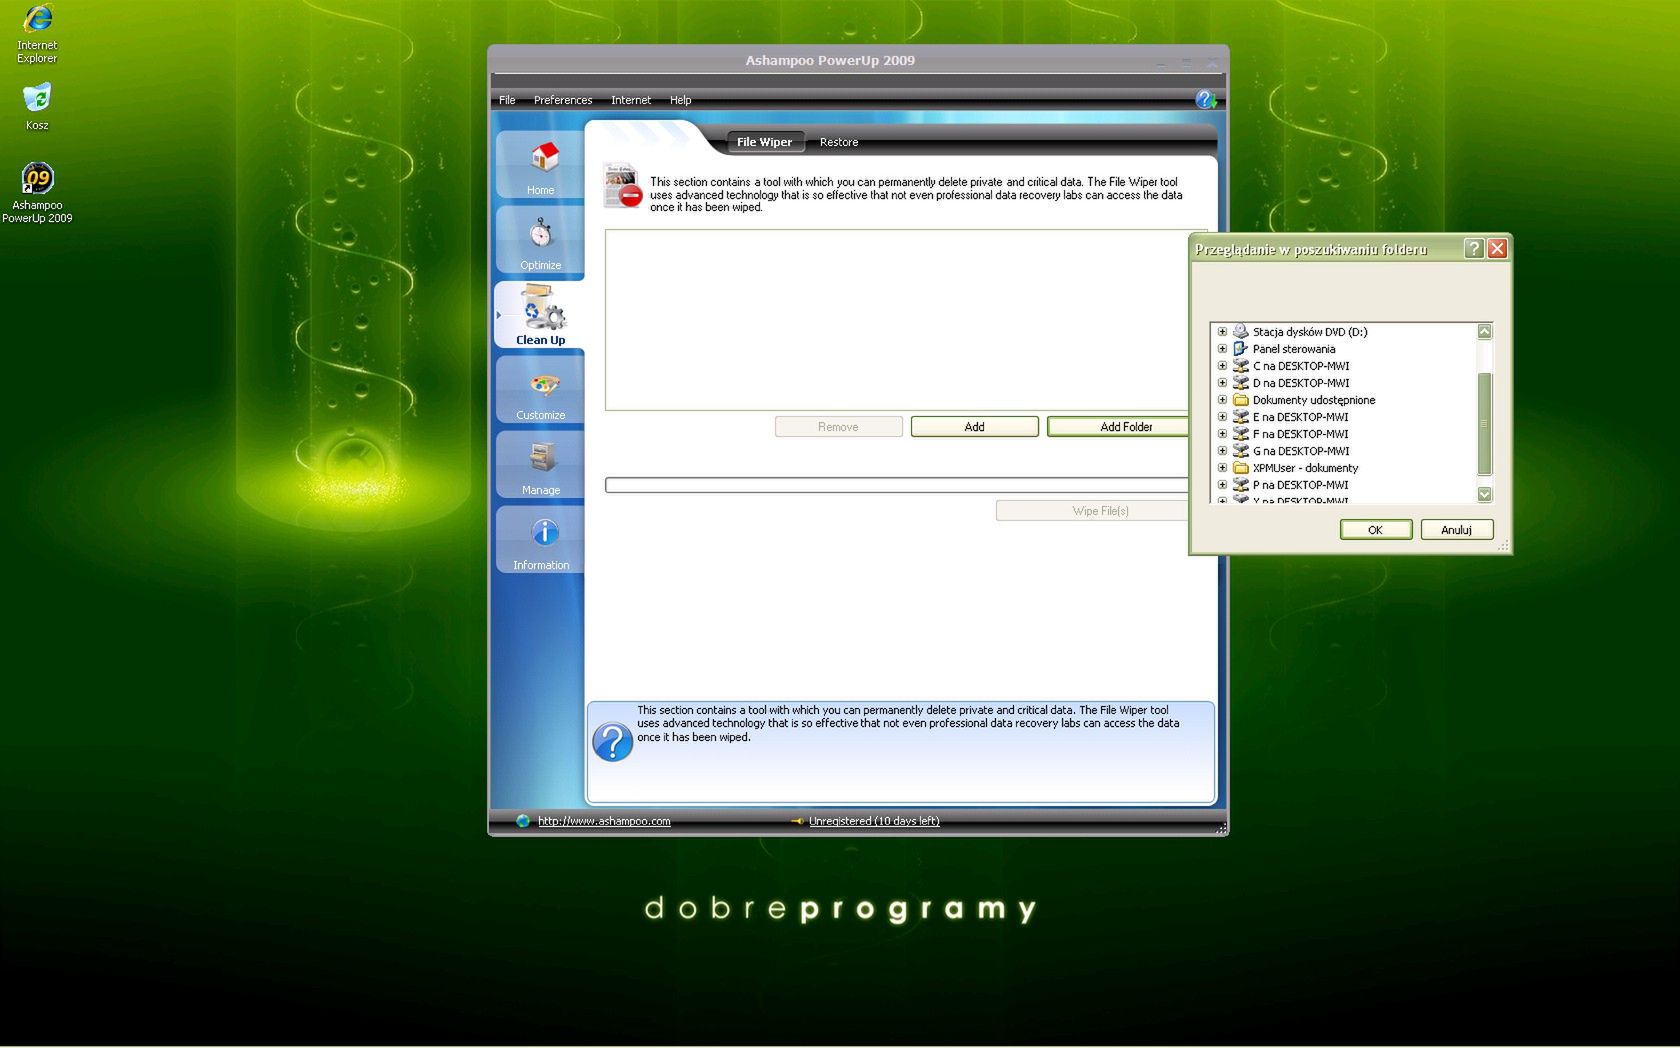Screen dimensions: 1680x1048
Task: Open the Internet menu
Action: point(631,100)
